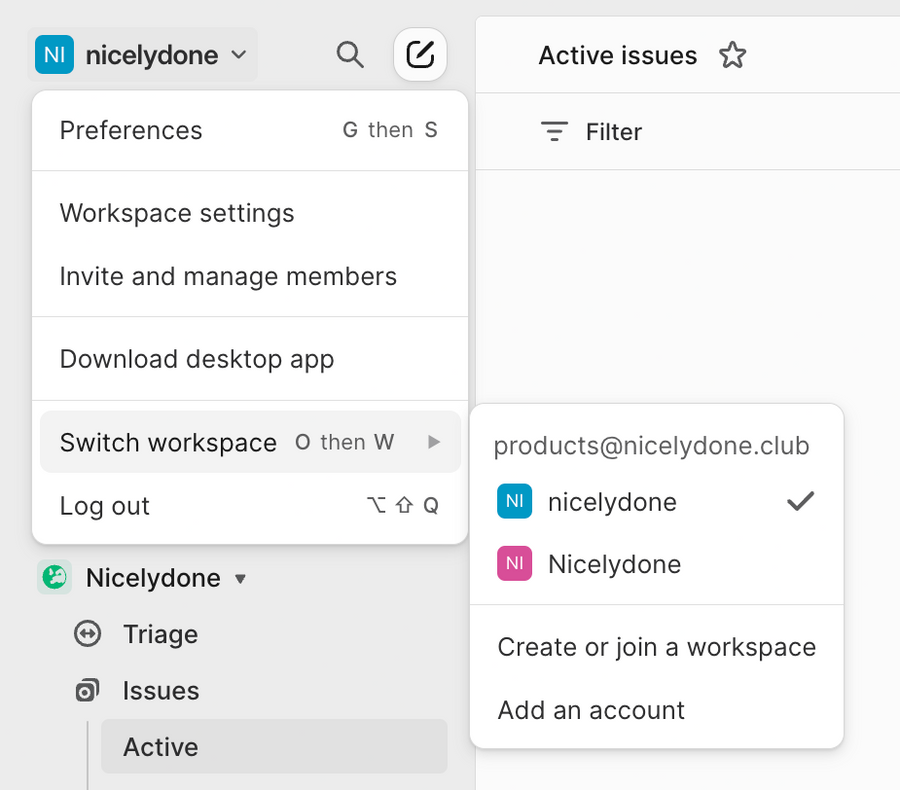Choose Invite and manage members

tap(227, 276)
